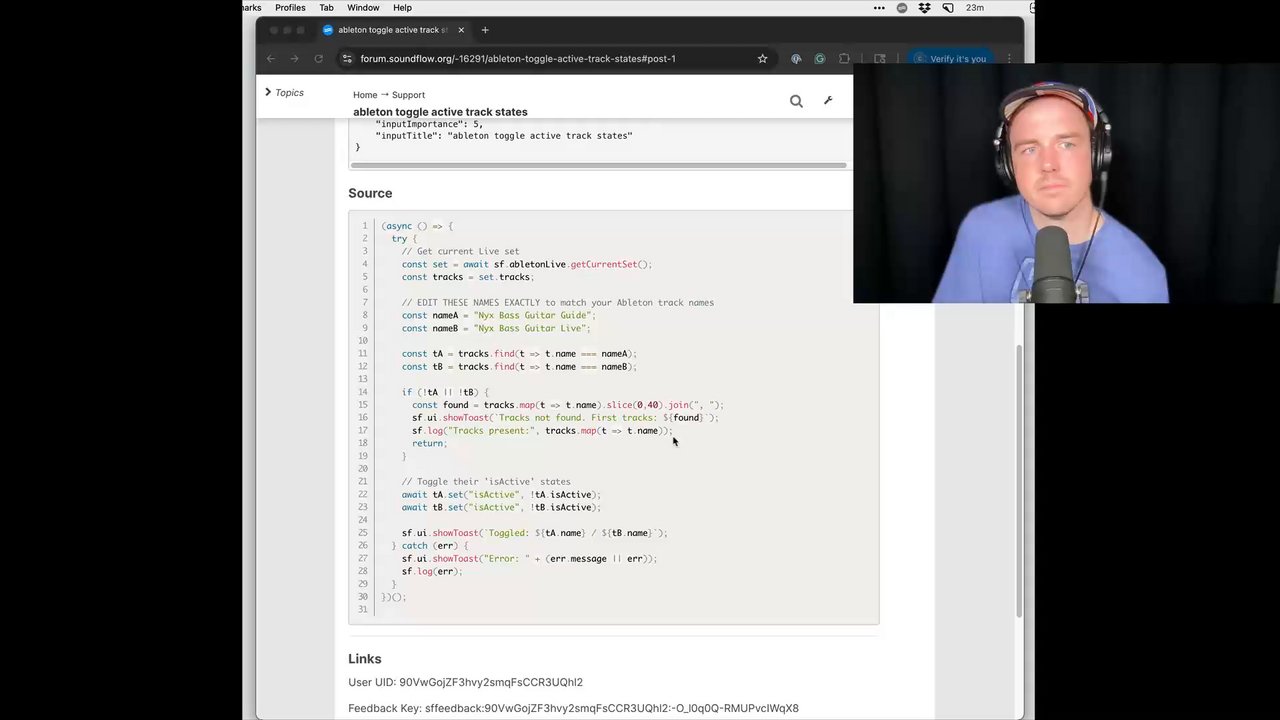
Task: Click the "inputTitle" JSON line
Action: click(504, 135)
